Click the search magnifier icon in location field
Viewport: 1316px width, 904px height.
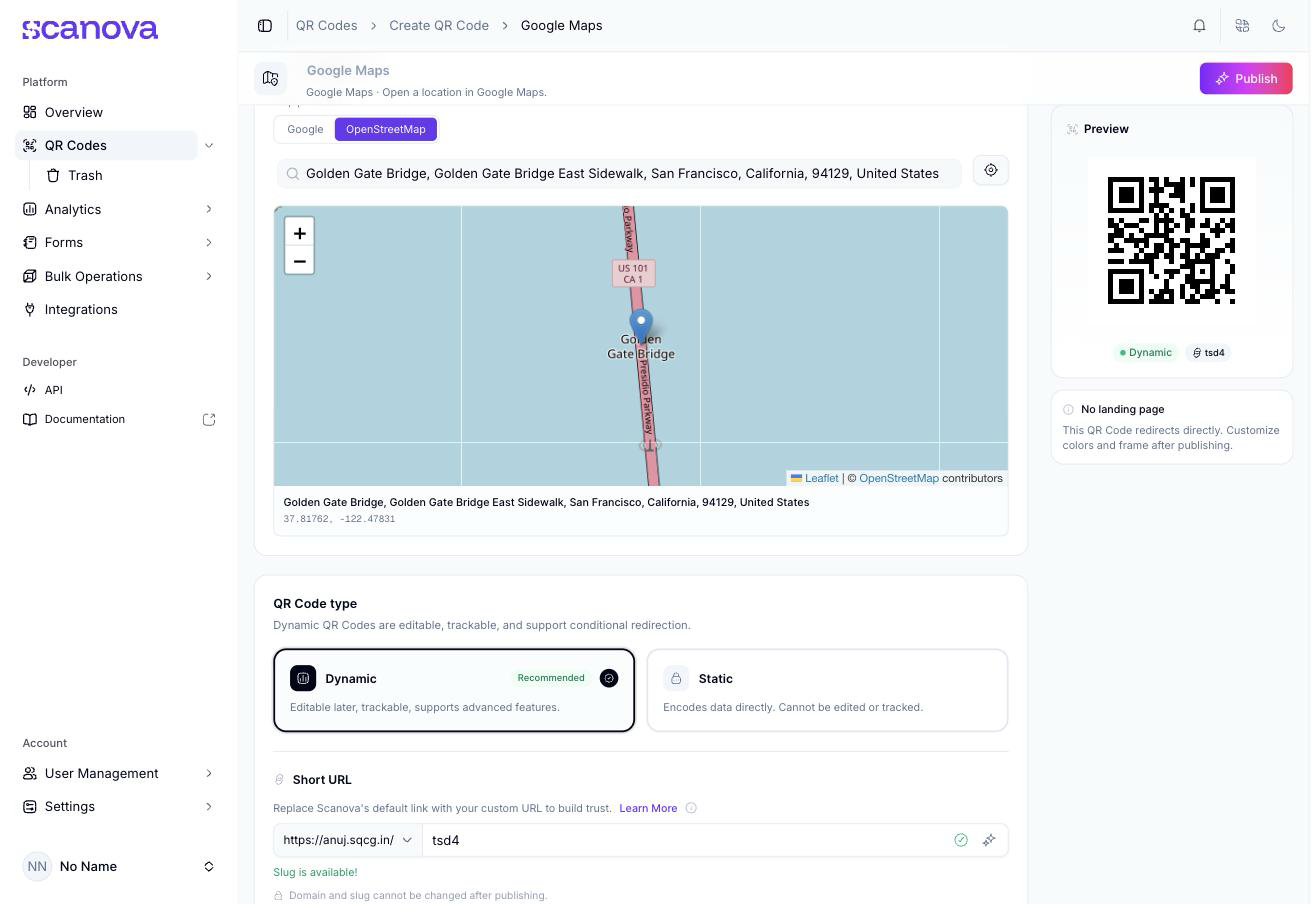[293, 174]
